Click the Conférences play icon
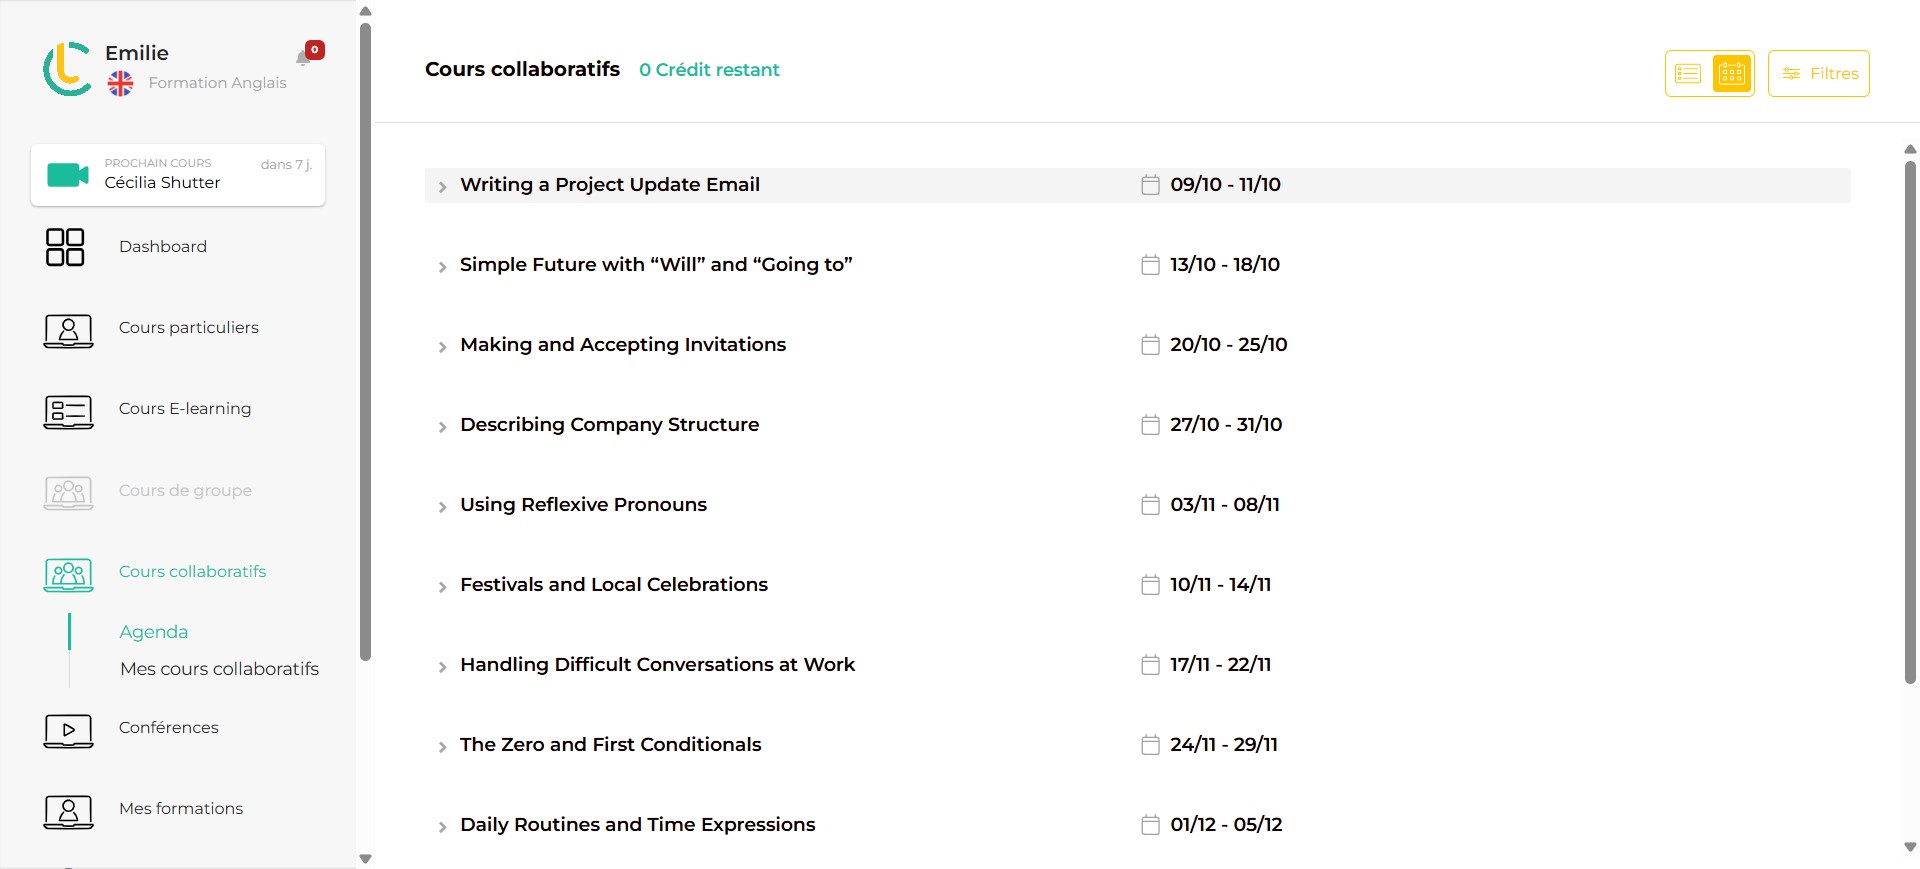This screenshot has height=869, width=1920. (x=68, y=730)
